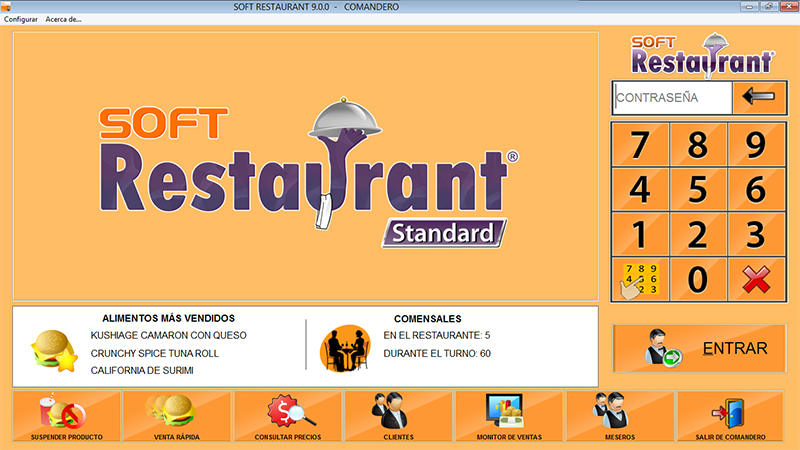800x450 pixels.
Task: Clear entry with red X key
Action: (756, 279)
